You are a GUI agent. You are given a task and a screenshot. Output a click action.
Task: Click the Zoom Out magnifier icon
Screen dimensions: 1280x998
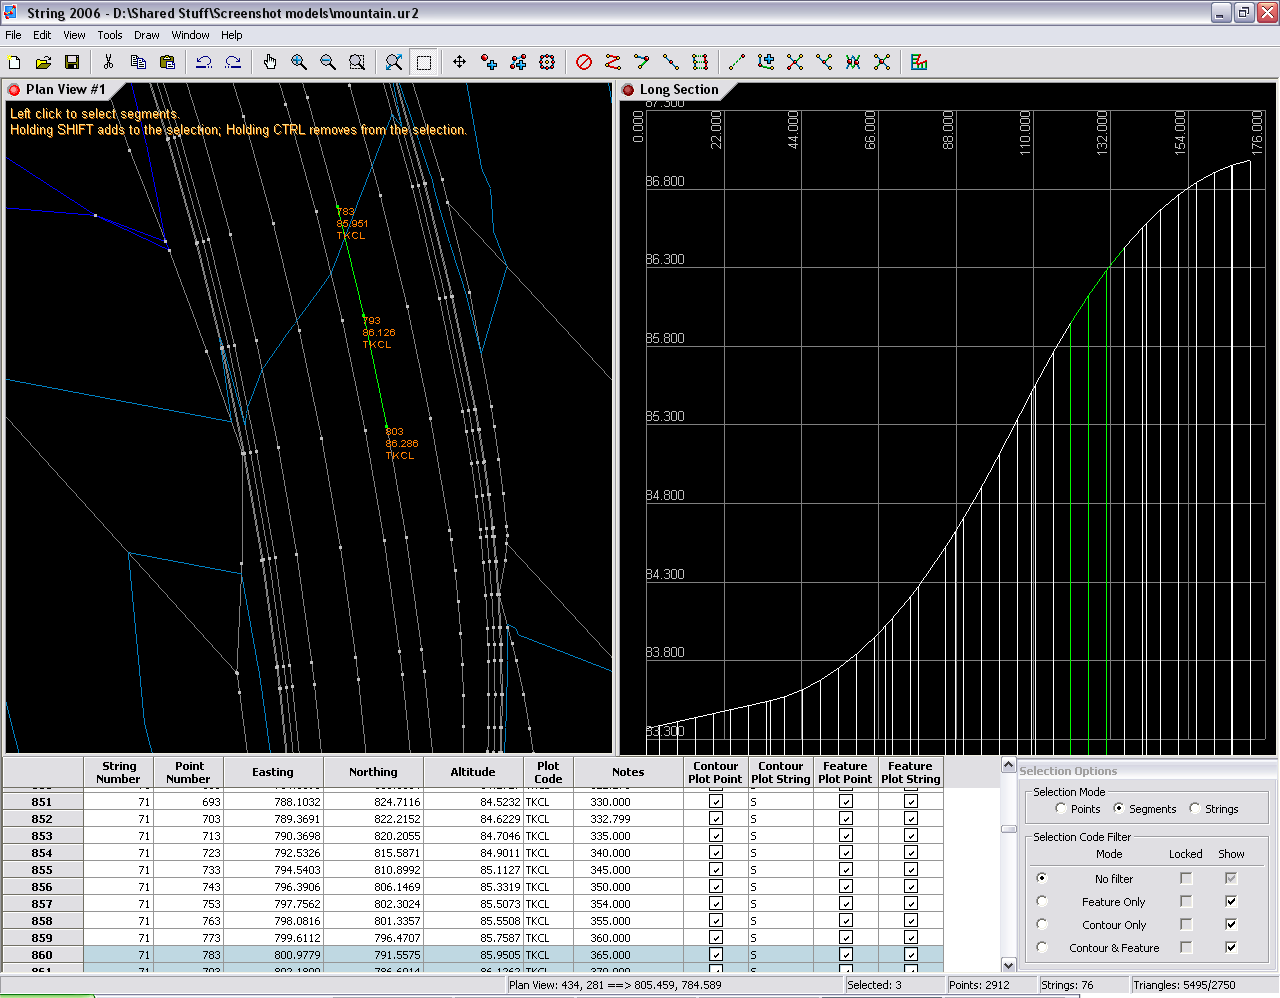(328, 62)
